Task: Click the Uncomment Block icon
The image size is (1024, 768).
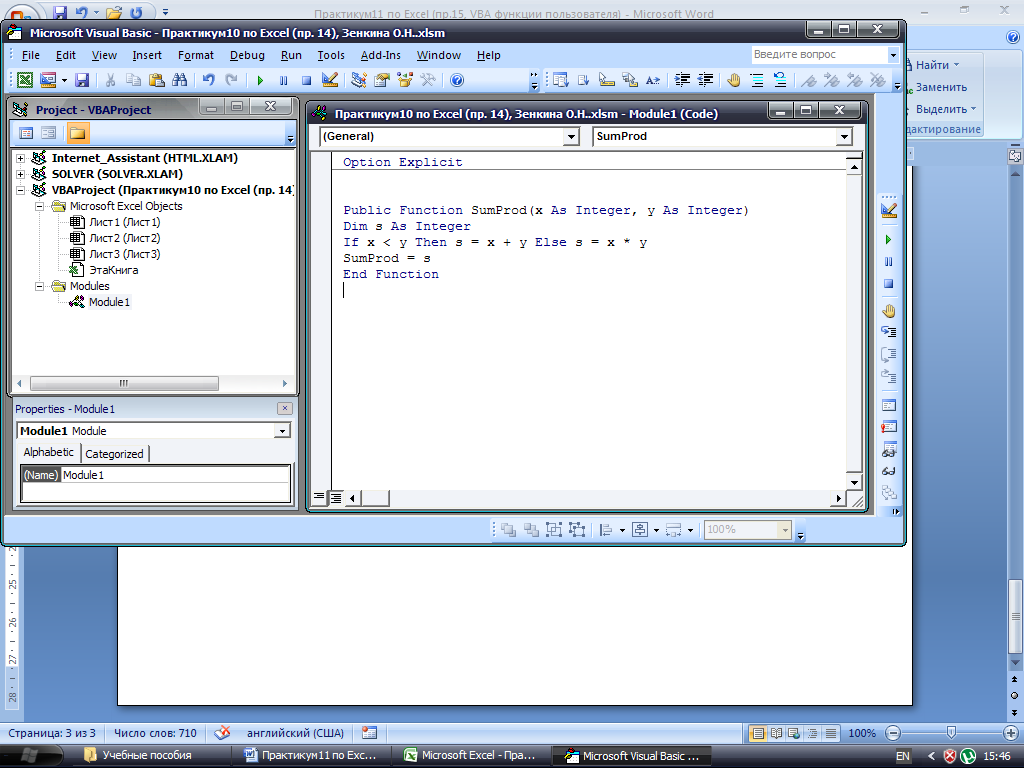Action: [780, 80]
